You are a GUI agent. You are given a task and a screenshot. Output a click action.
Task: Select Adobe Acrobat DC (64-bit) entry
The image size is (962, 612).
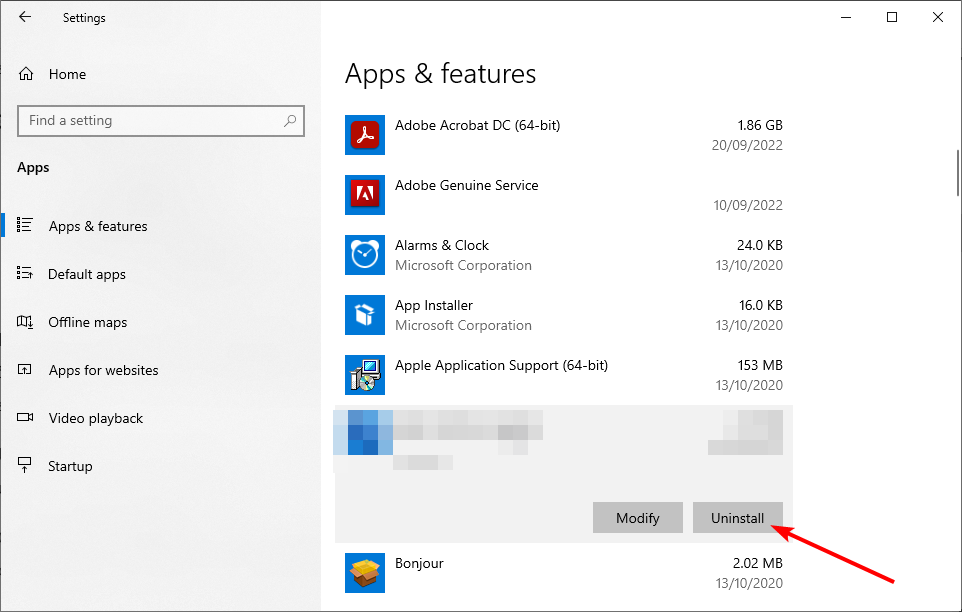477,125
